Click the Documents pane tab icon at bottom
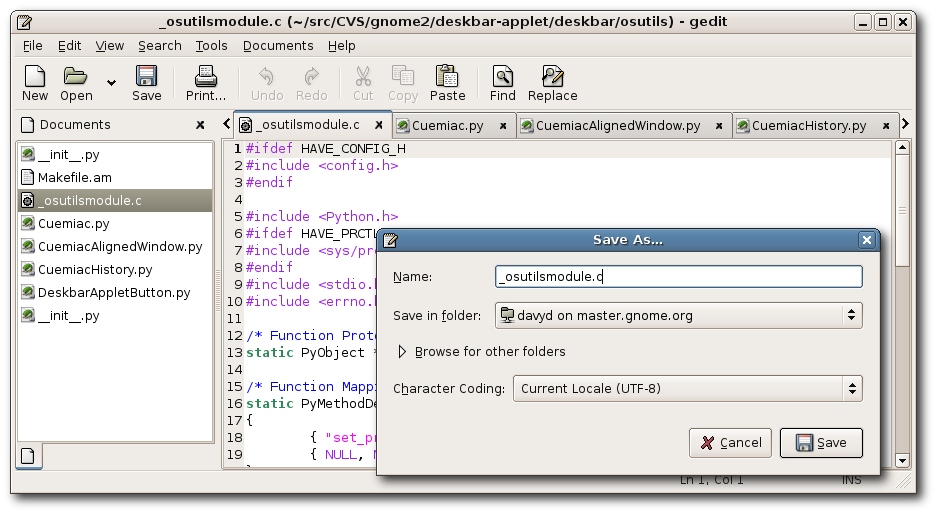937x514 pixels. click(x=27, y=456)
